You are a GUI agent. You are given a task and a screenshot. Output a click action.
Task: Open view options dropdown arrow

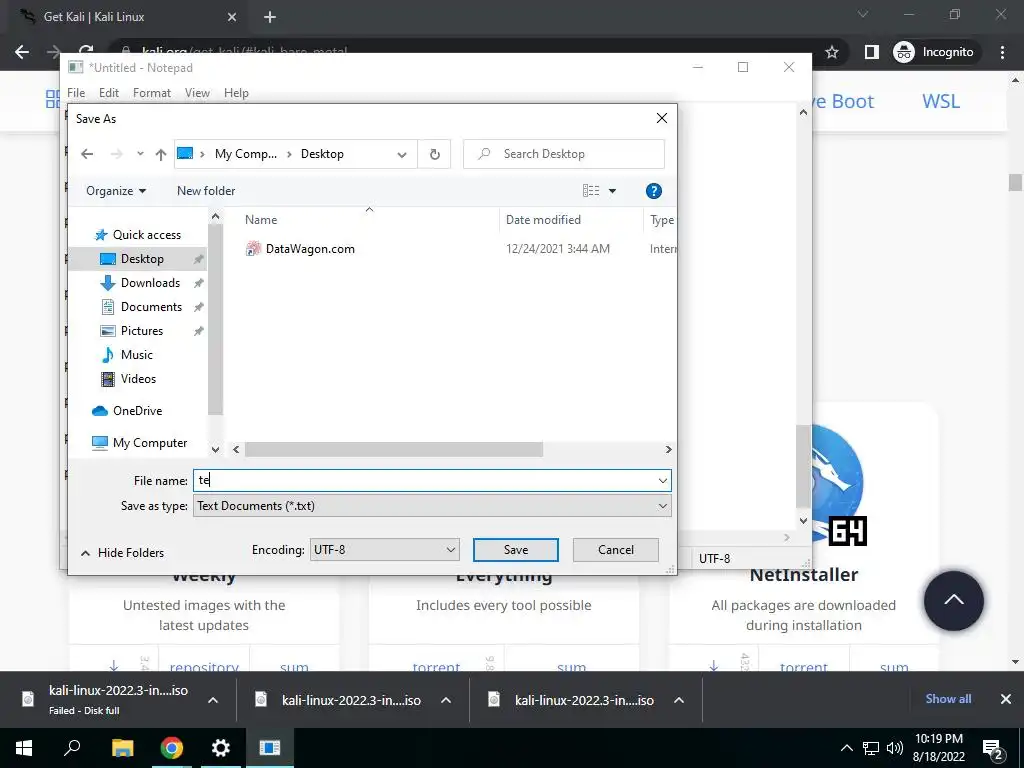(613, 191)
